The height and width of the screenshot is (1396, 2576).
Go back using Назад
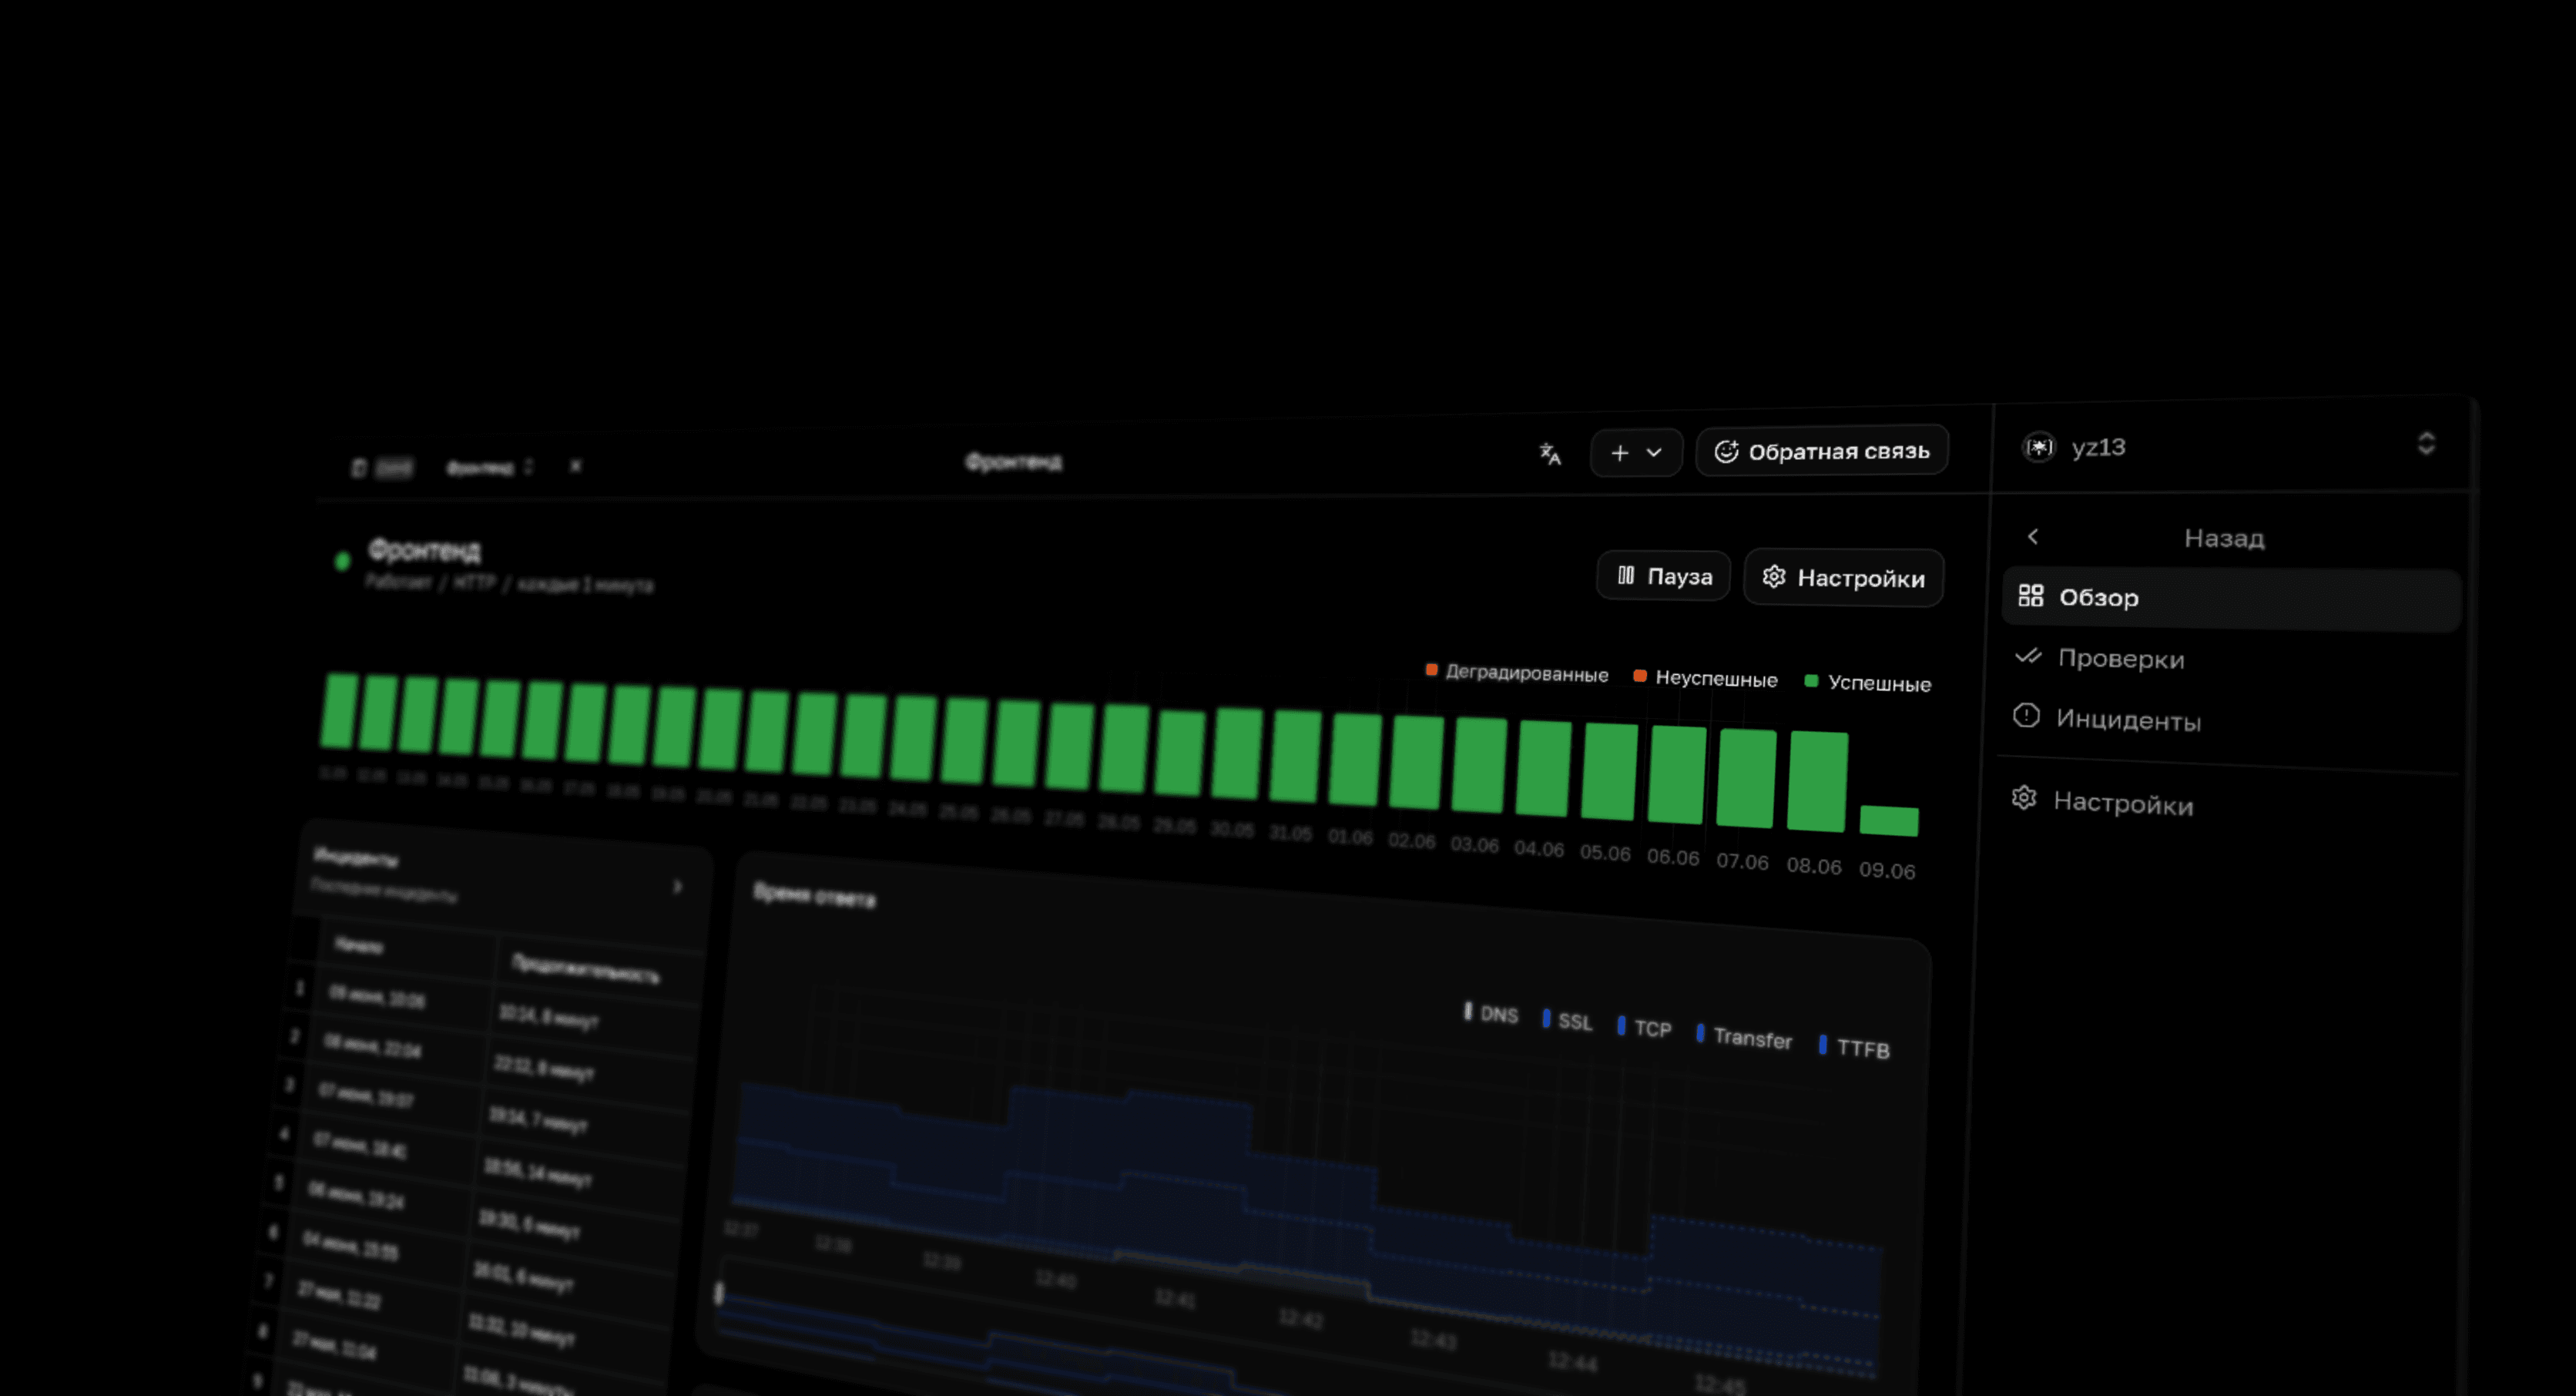click(2224, 538)
